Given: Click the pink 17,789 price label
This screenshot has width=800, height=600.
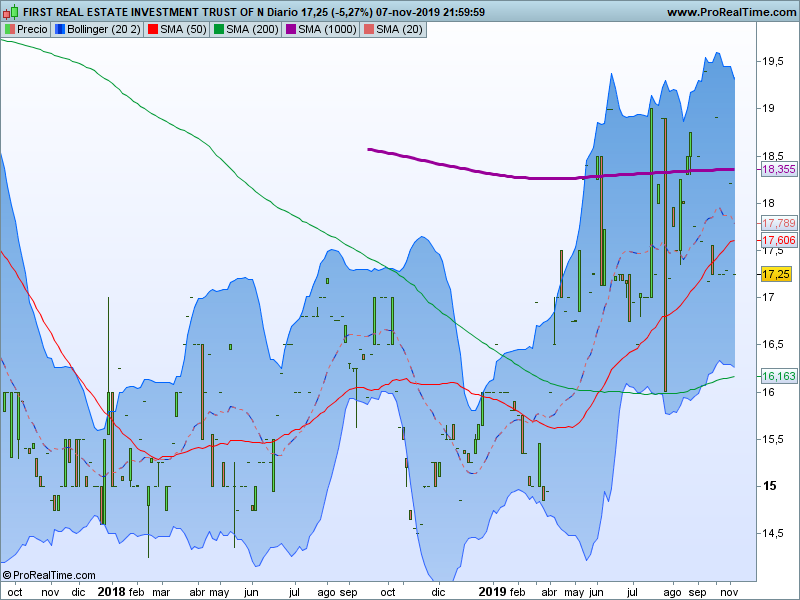Looking at the screenshot, I should tap(779, 223).
